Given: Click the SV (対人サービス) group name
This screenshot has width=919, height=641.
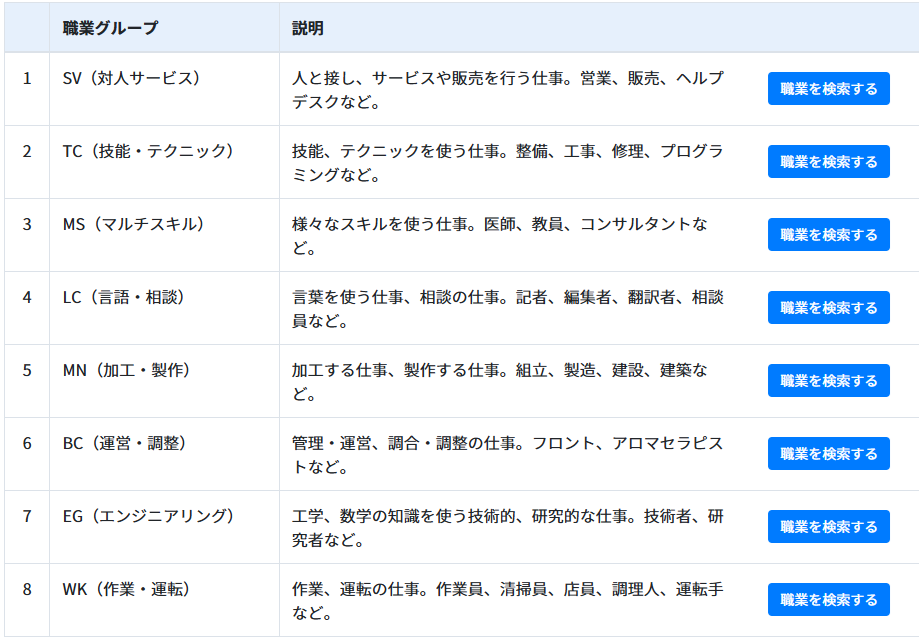Looking at the screenshot, I should [x=131, y=78].
